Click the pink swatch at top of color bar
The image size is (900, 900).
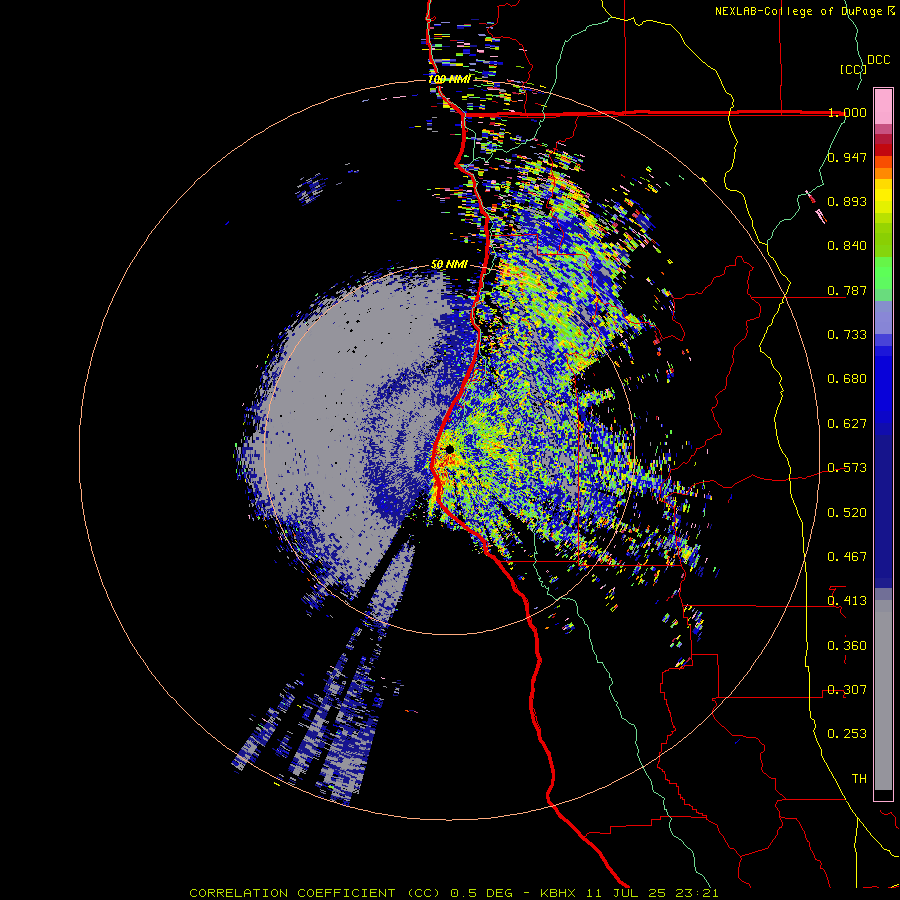pyautogui.click(x=883, y=106)
